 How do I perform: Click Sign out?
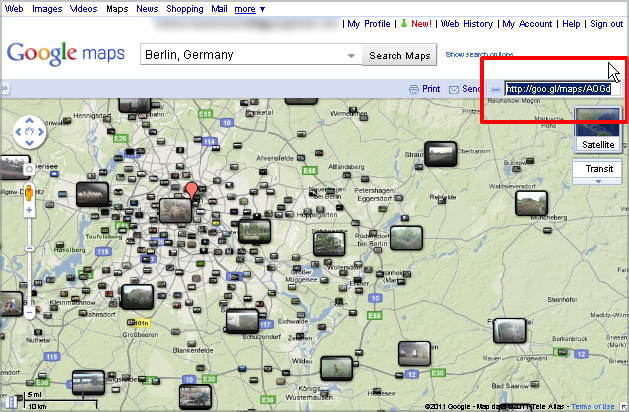pos(606,24)
